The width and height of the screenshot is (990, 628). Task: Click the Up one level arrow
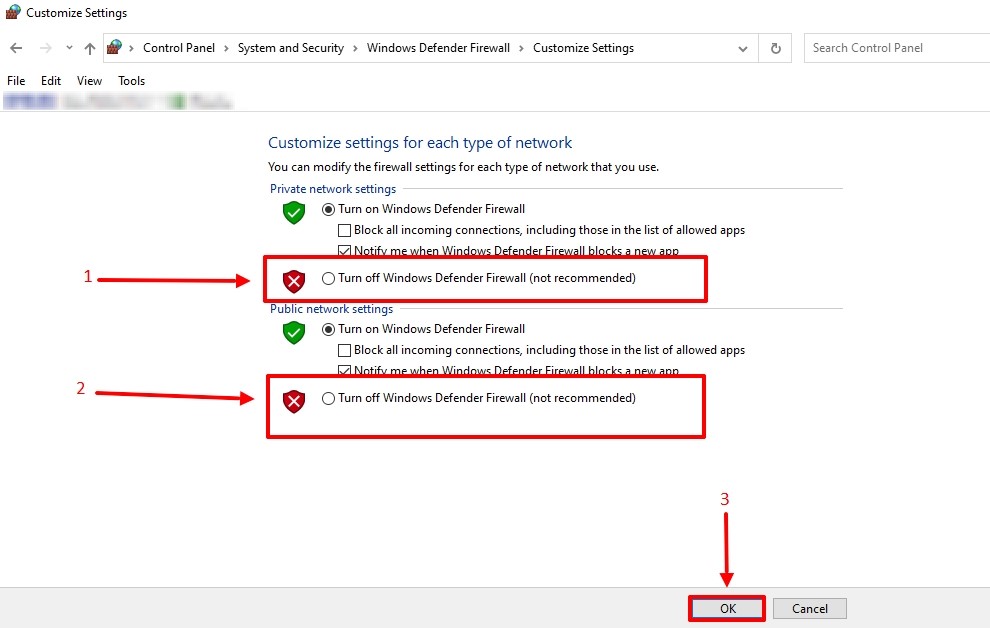coord(90,48)
